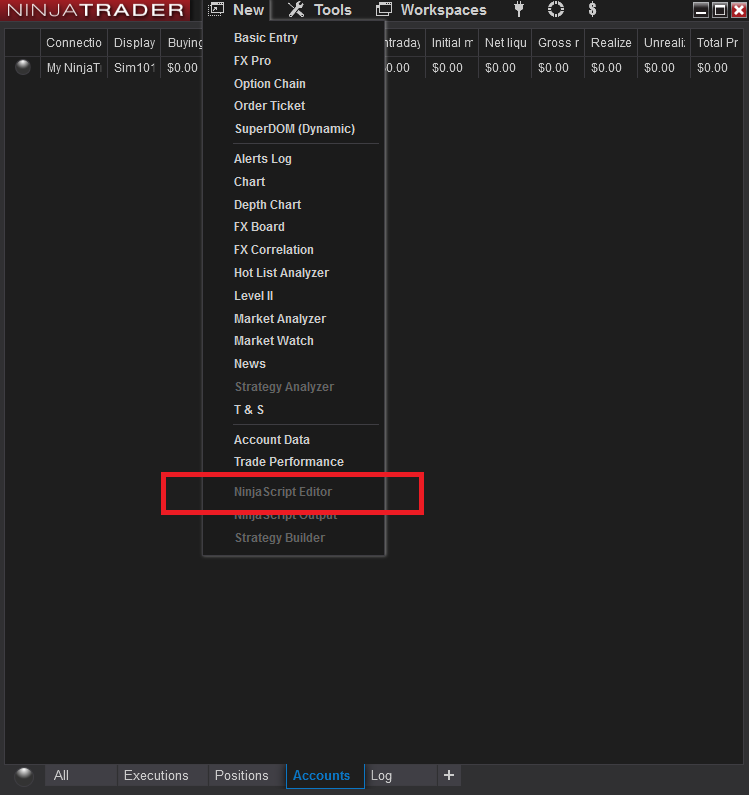Open Option Chain window
The image size is (749, 795).
[x=270, y=84]
